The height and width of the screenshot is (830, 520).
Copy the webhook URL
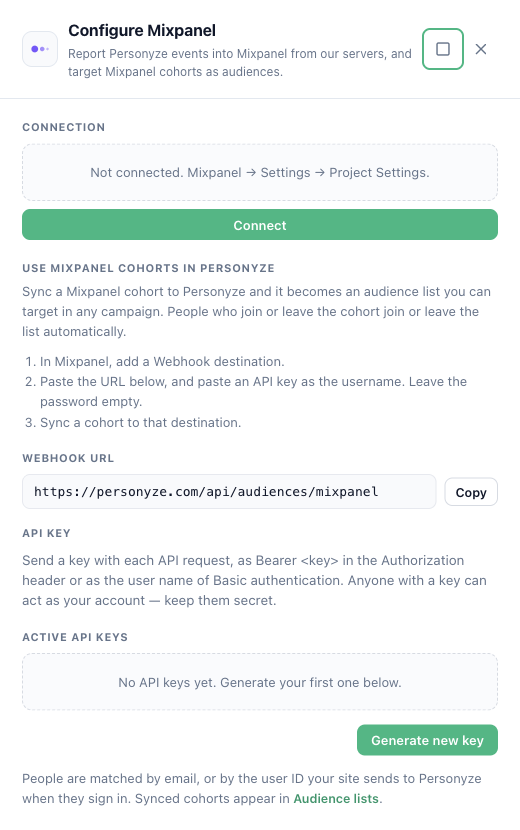pyautogui.click(x=471, y=492)
